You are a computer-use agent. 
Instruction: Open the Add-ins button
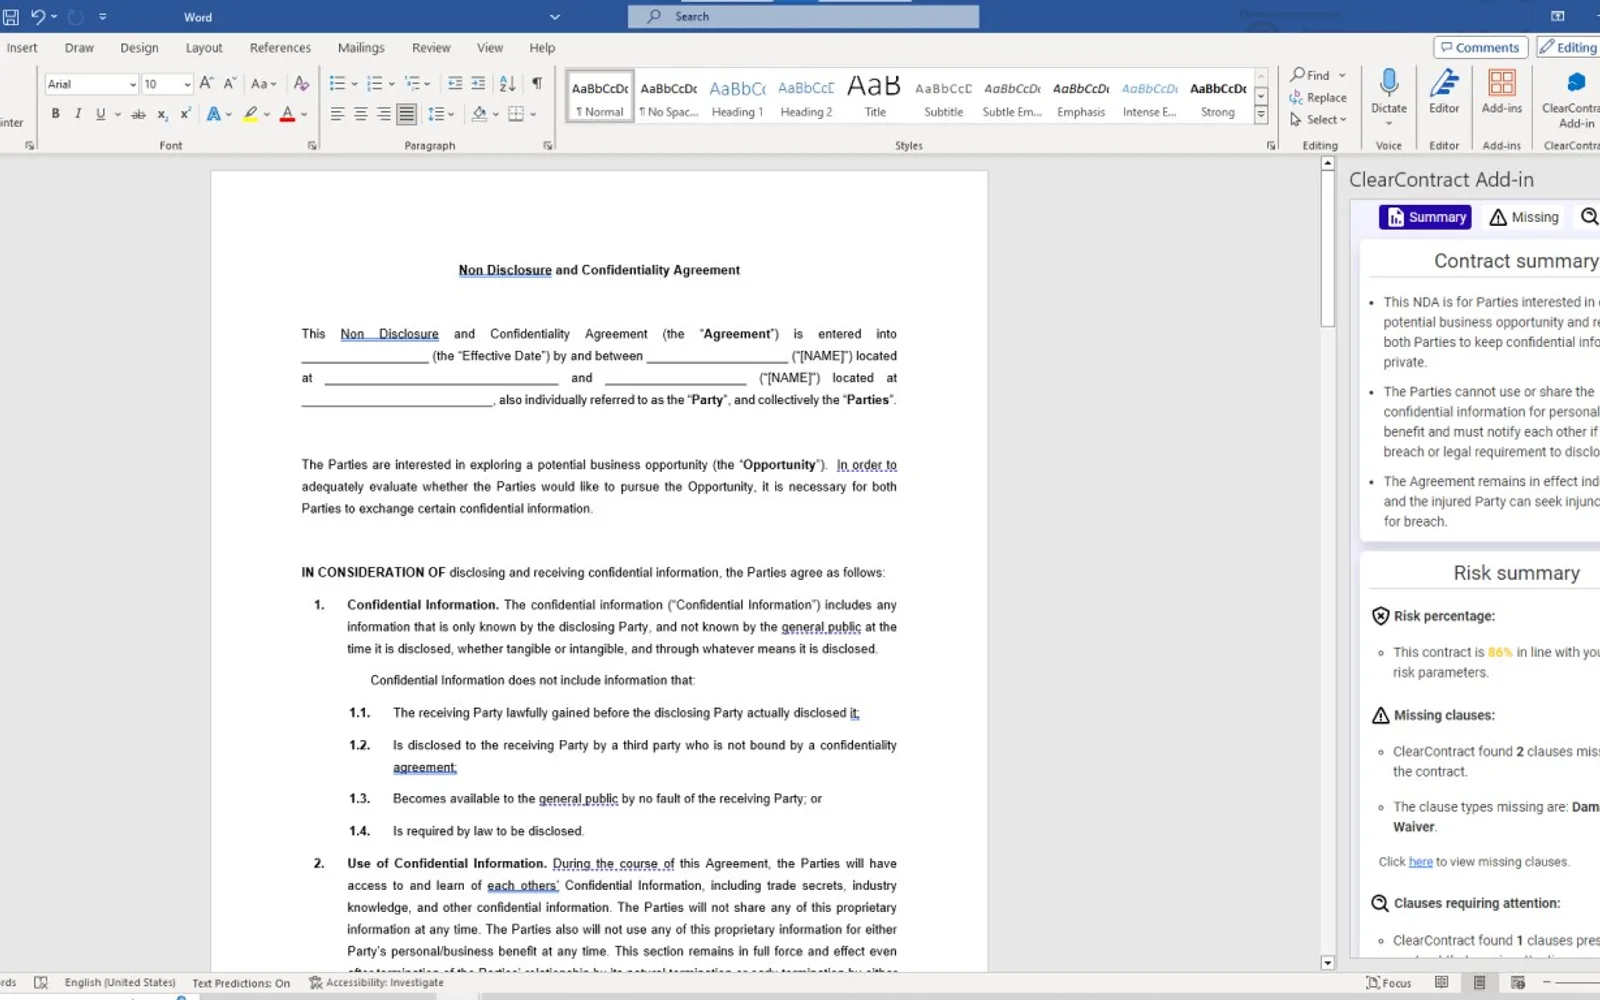(1501, 91)
